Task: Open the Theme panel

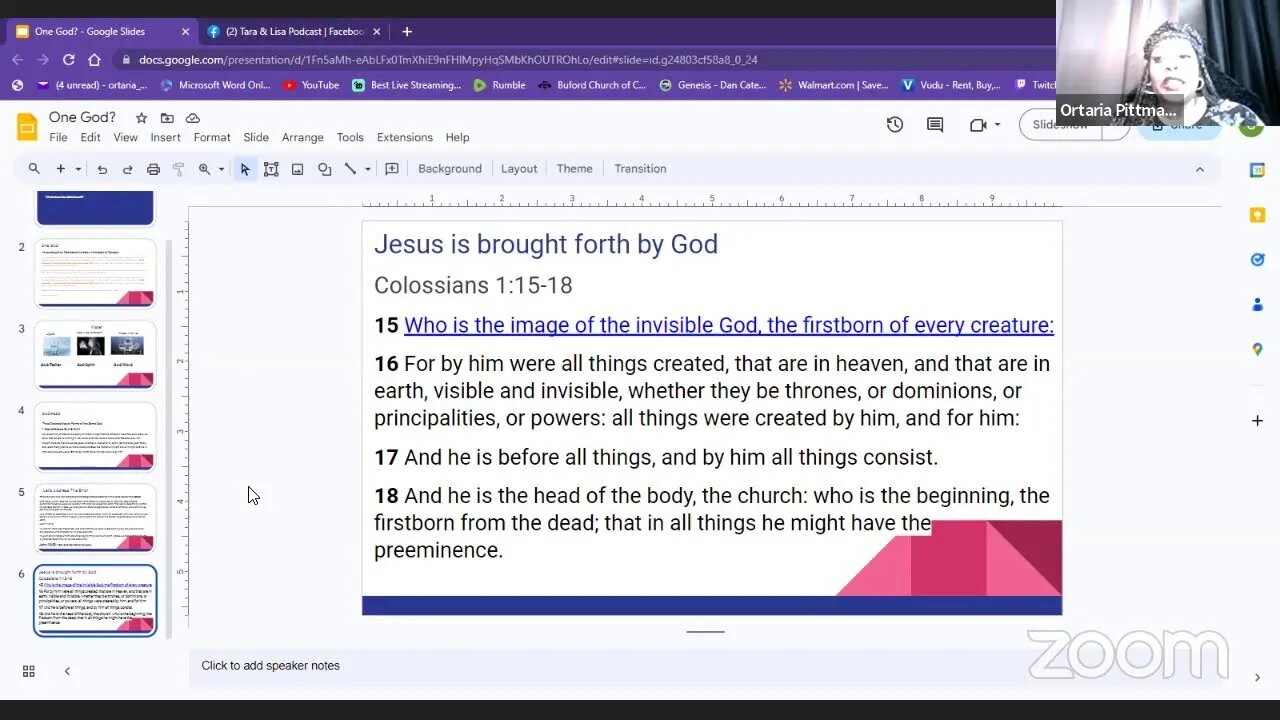Action: click(x=574, y=169)
